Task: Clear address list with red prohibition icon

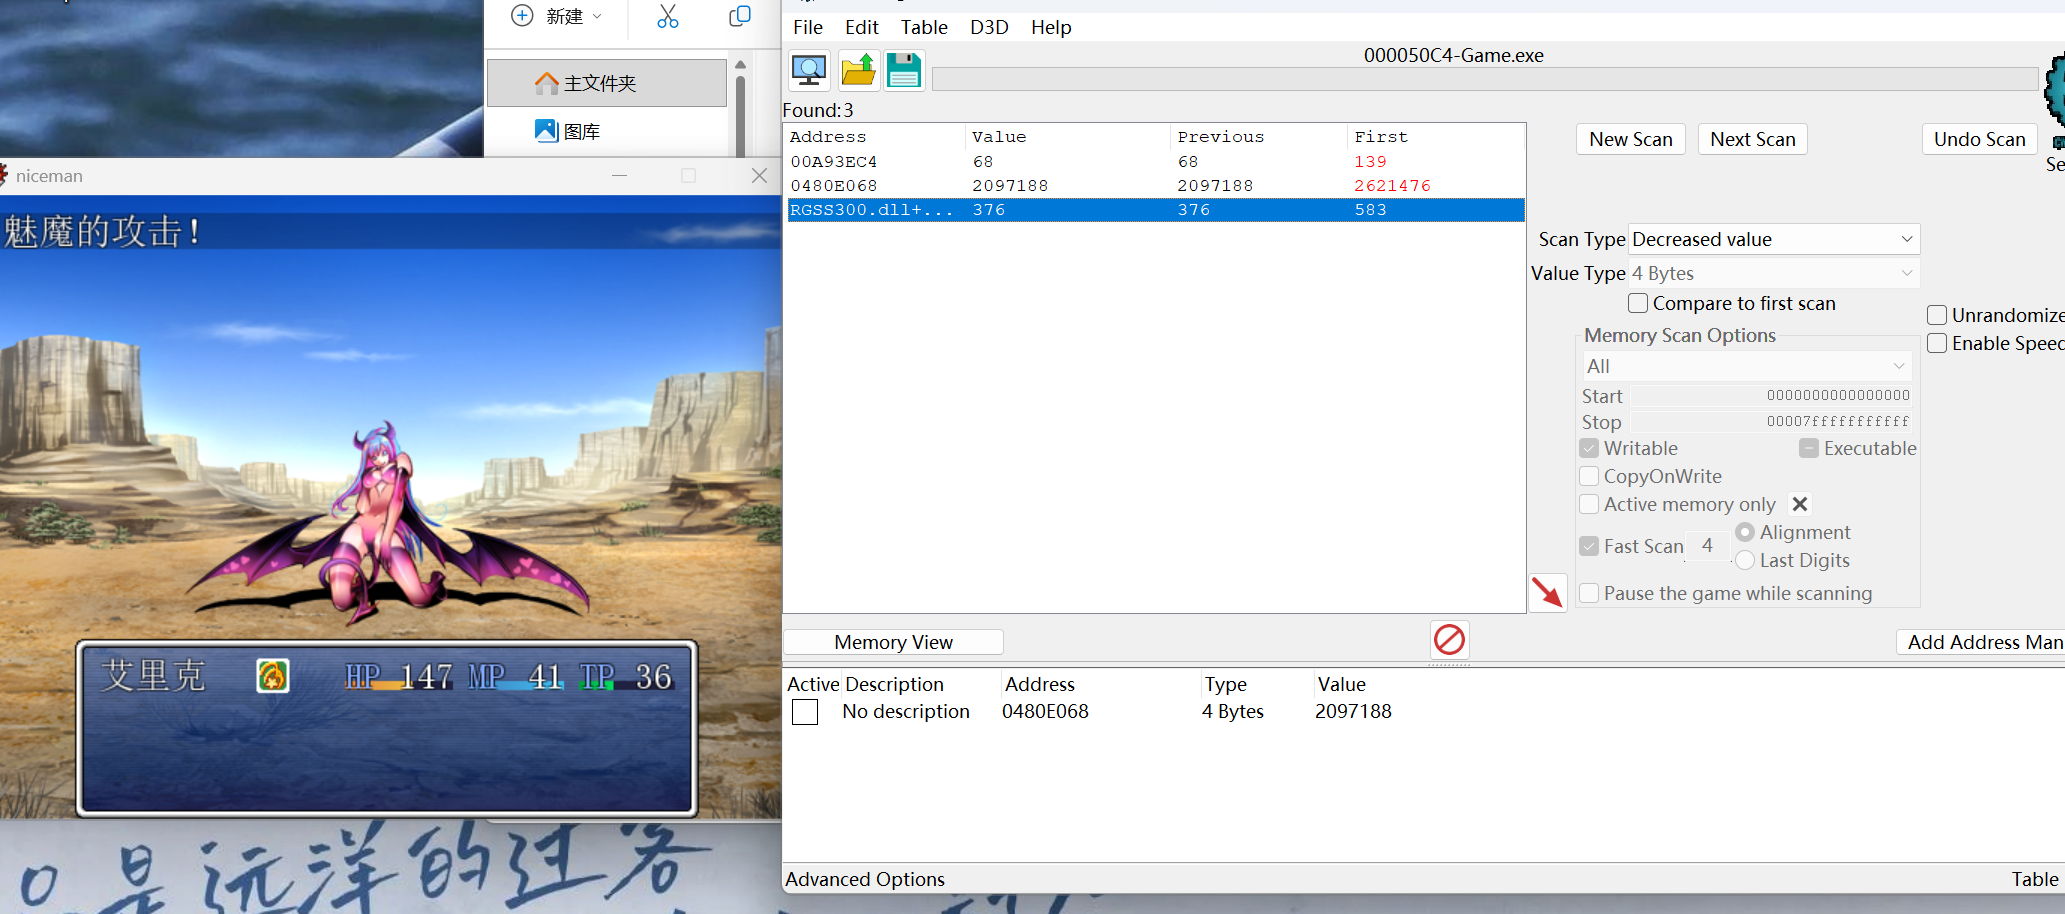Action: point(1449,639)
